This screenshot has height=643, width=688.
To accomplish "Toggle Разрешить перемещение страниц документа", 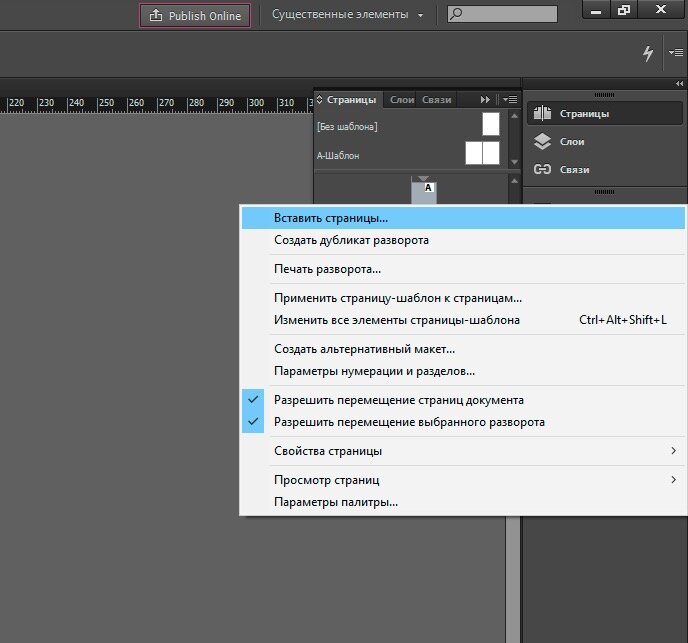I will tap(463, 400).
